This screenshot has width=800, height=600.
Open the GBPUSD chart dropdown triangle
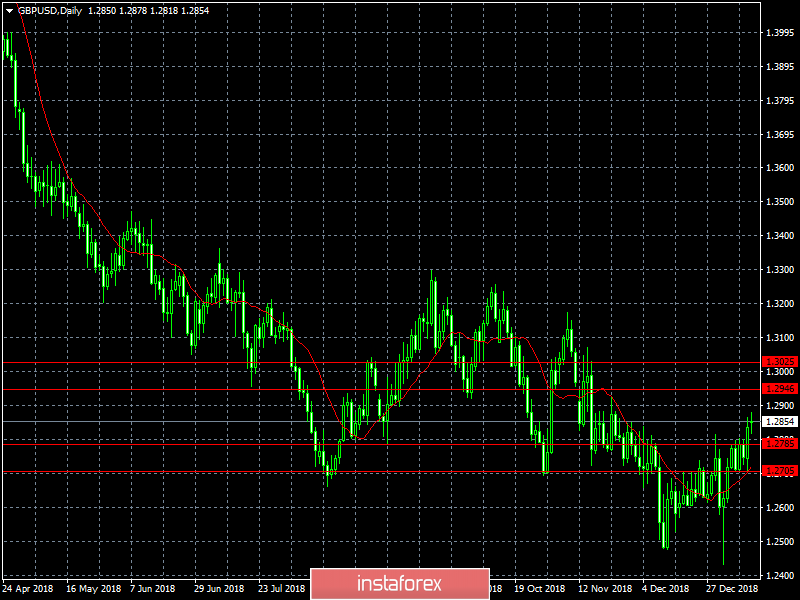coord(9,11)
